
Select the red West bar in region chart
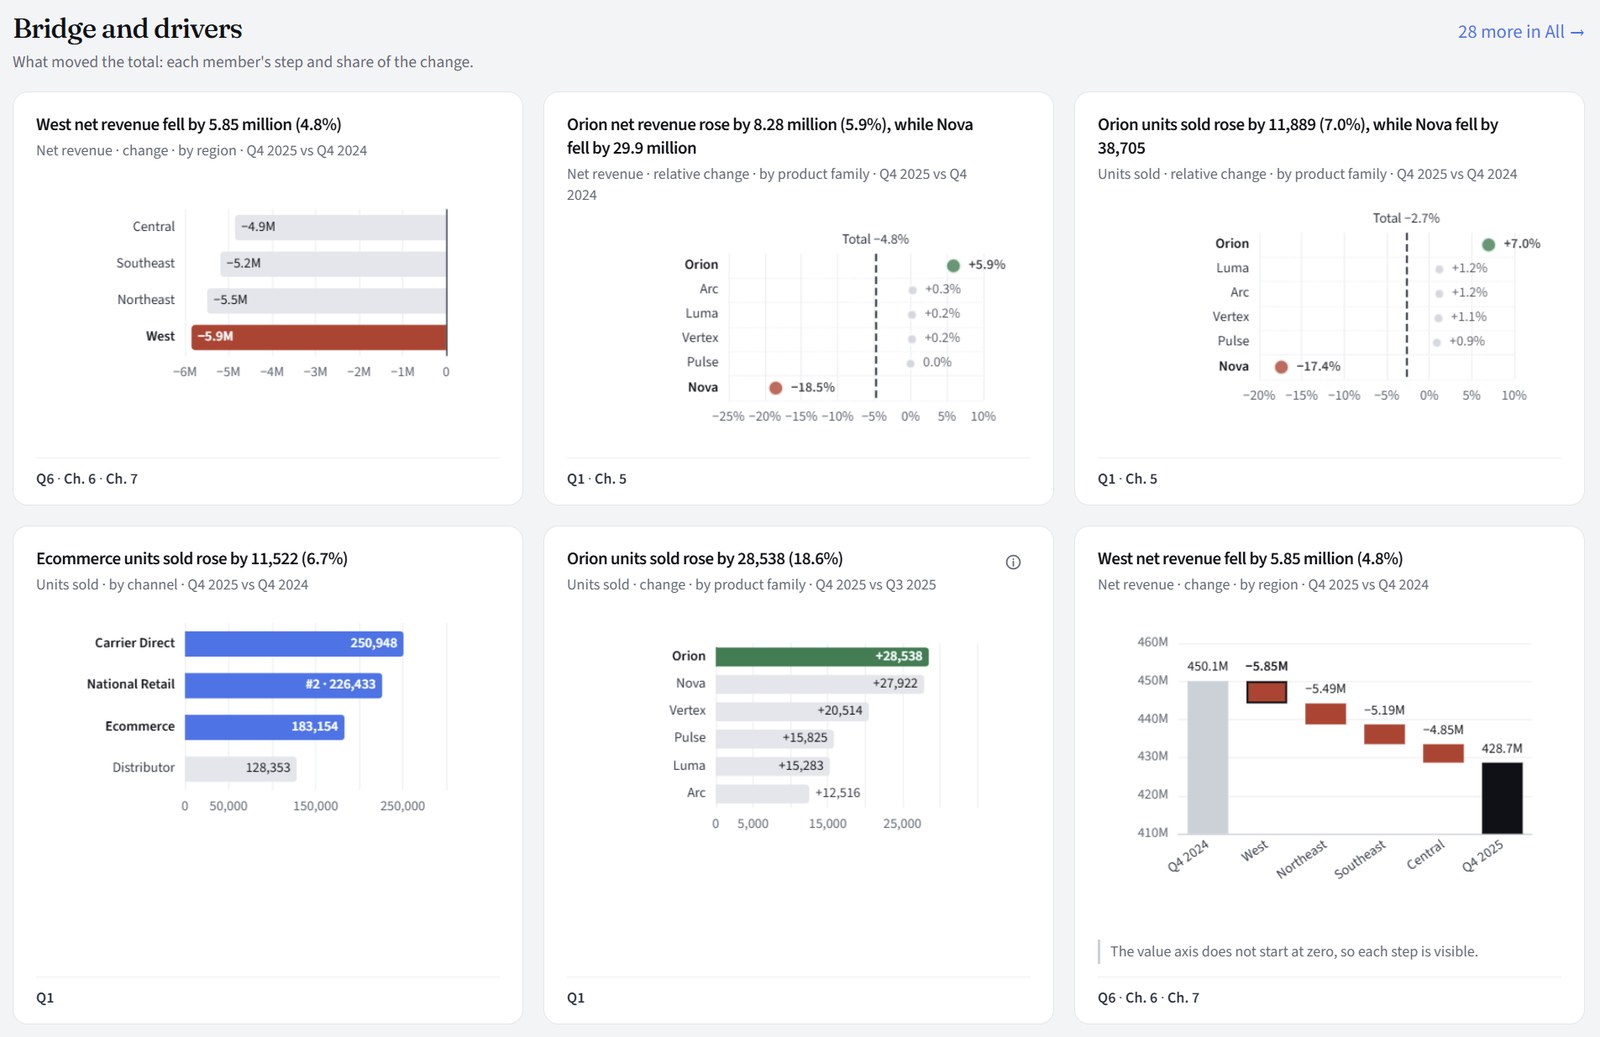coord(319,337)
